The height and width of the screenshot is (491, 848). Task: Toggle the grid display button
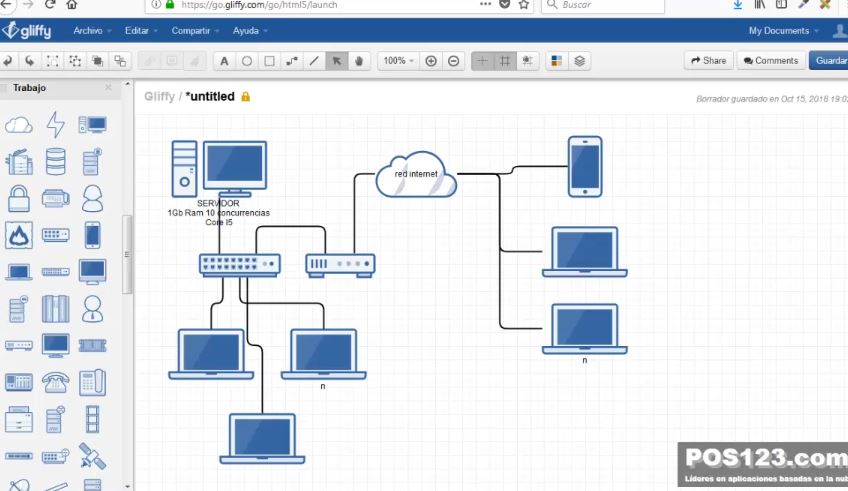click(505, 61)
